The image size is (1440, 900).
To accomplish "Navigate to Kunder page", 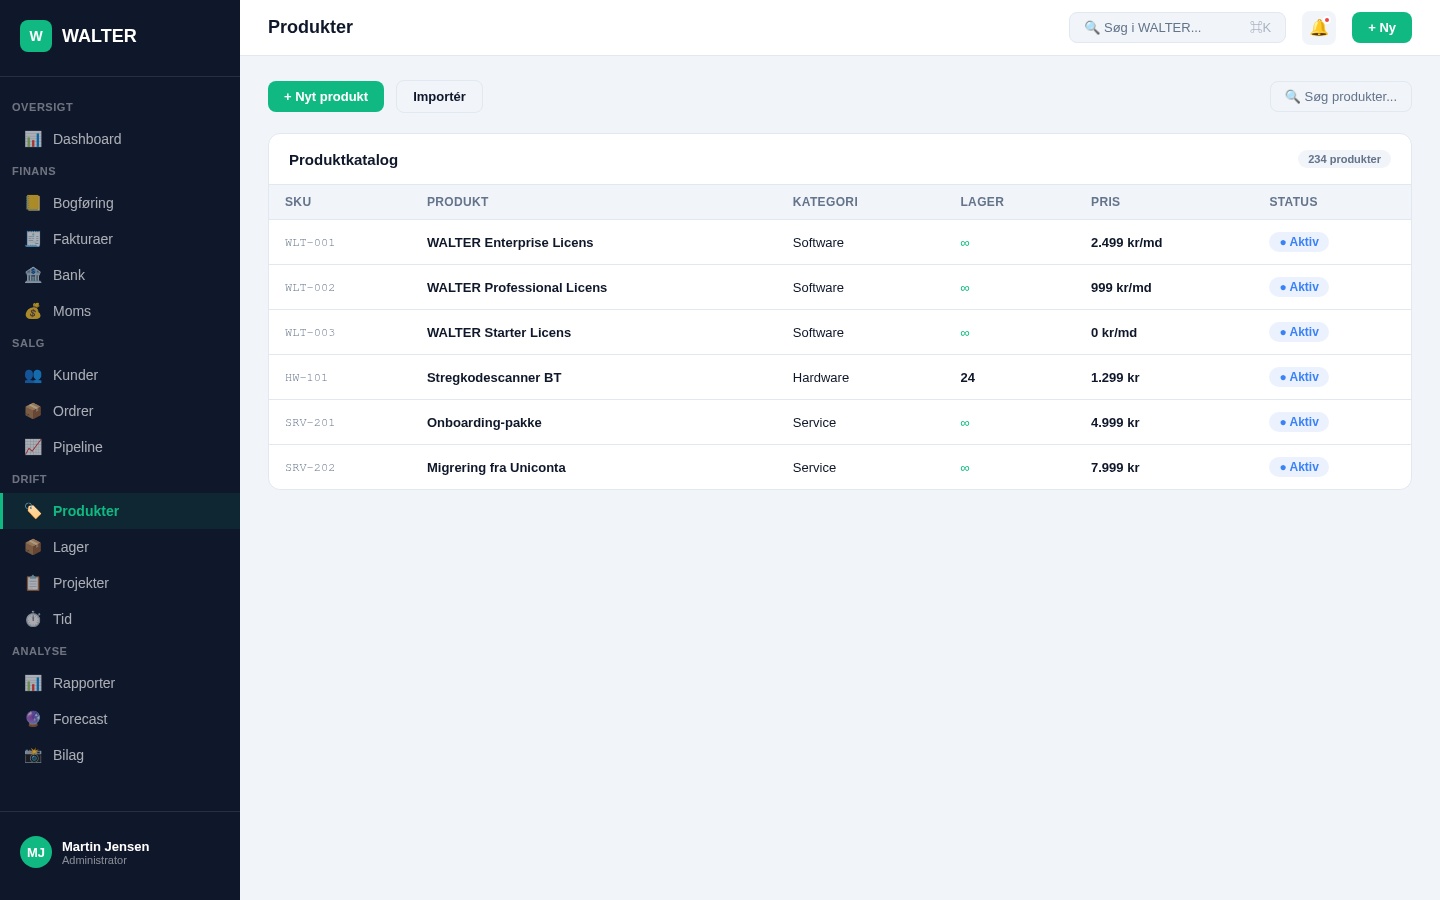I will [120, 375].
